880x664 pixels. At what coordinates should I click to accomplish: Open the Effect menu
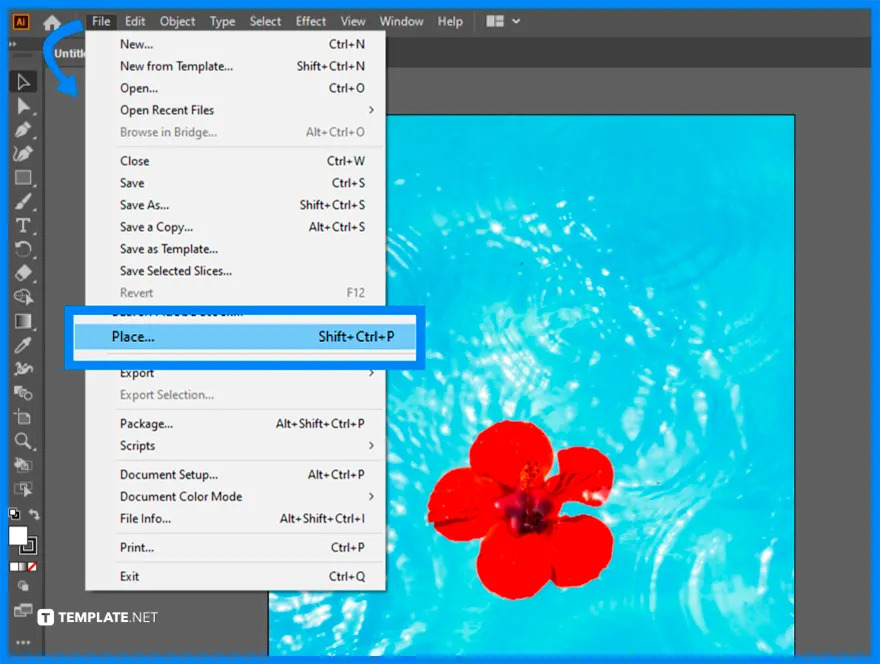(311, 21)
